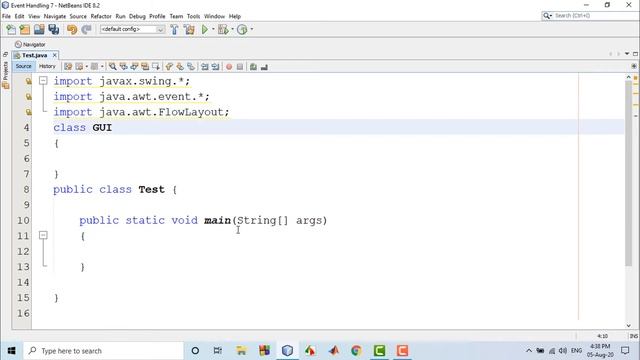Click the Type here to search box
Viewport: 640px width, 360px height.
click(x=103, y=351)
